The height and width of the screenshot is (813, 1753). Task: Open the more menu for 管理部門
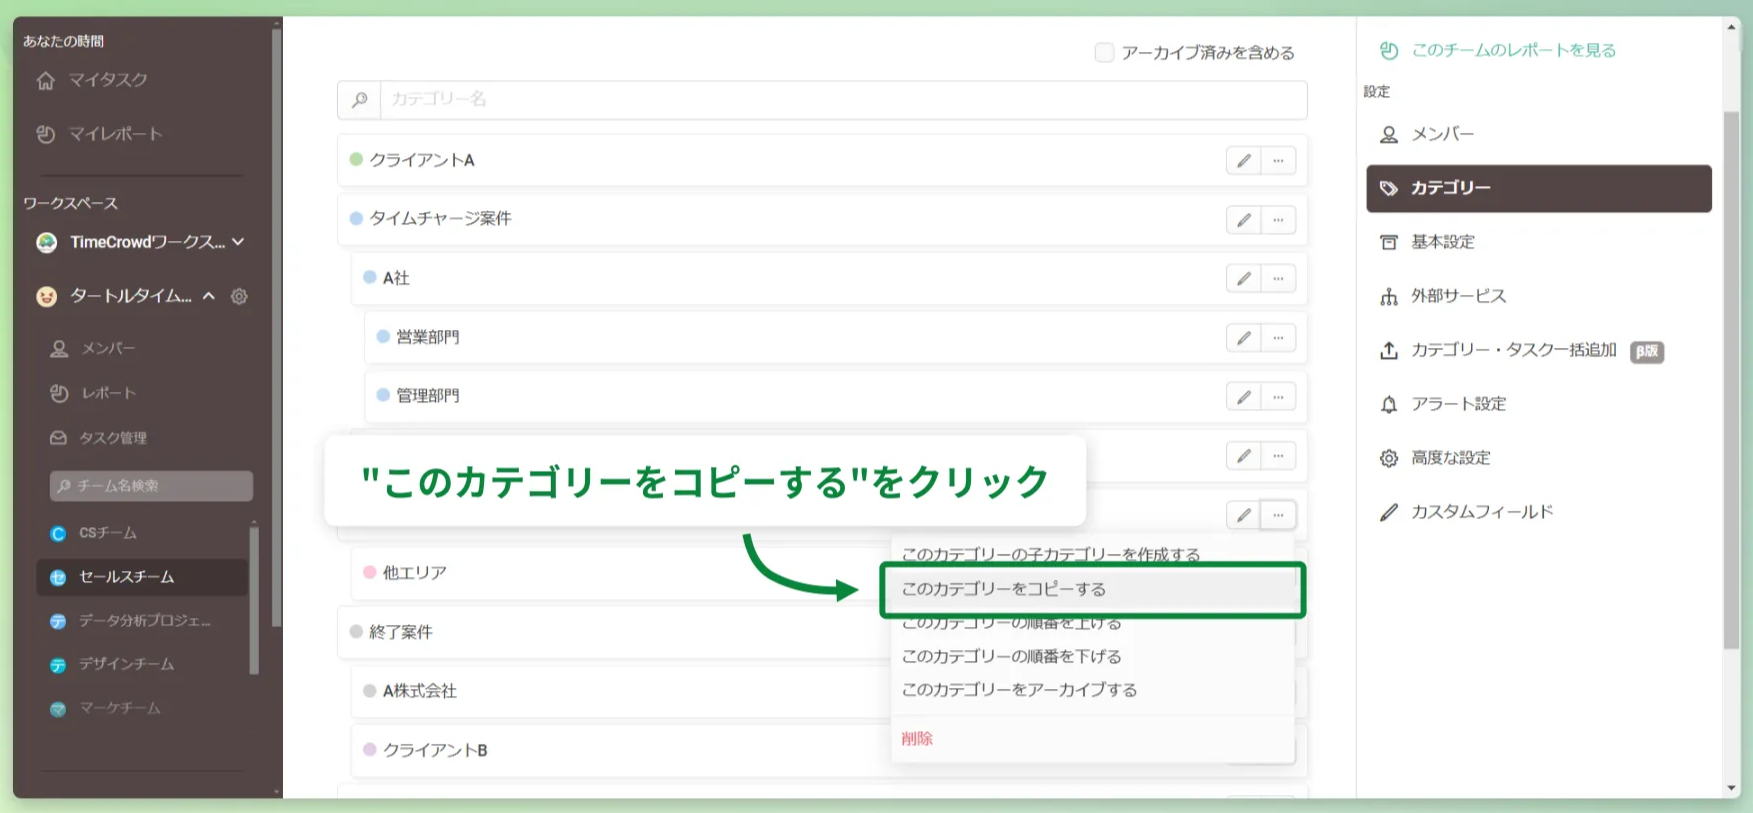(x=1278, y=397)
